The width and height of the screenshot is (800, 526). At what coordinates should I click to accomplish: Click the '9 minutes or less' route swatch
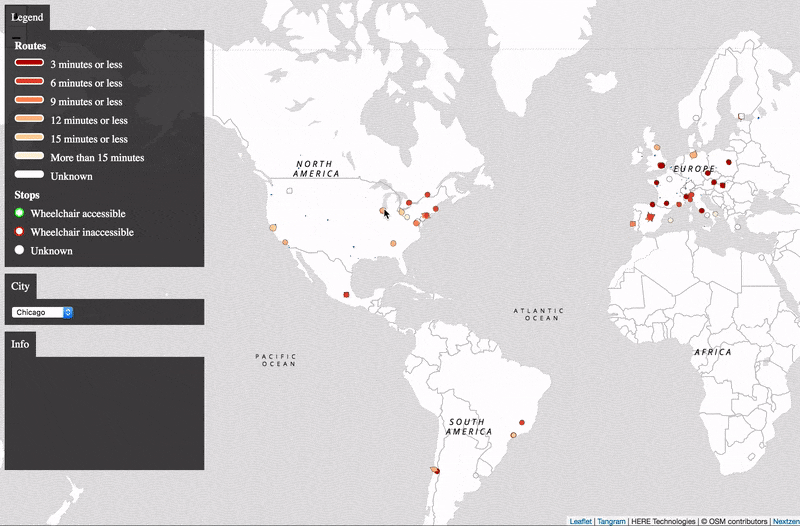coord(29,100)
